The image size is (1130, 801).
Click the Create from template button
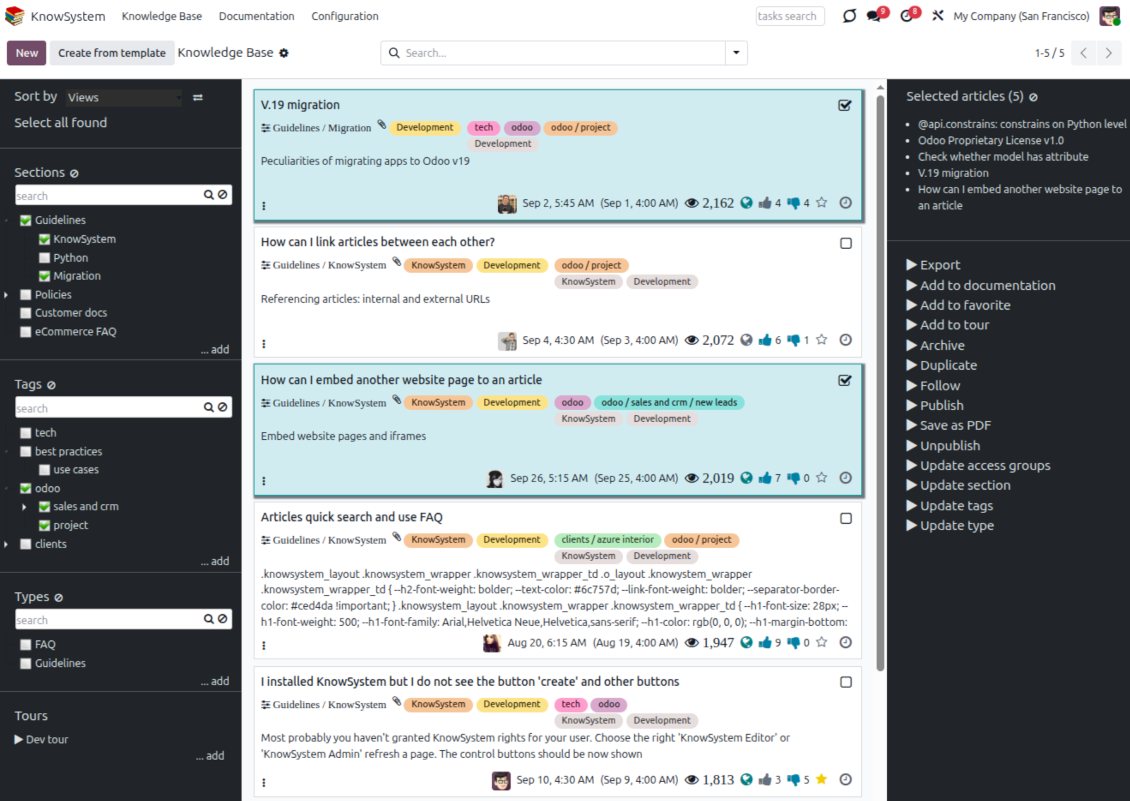[111, 53]
